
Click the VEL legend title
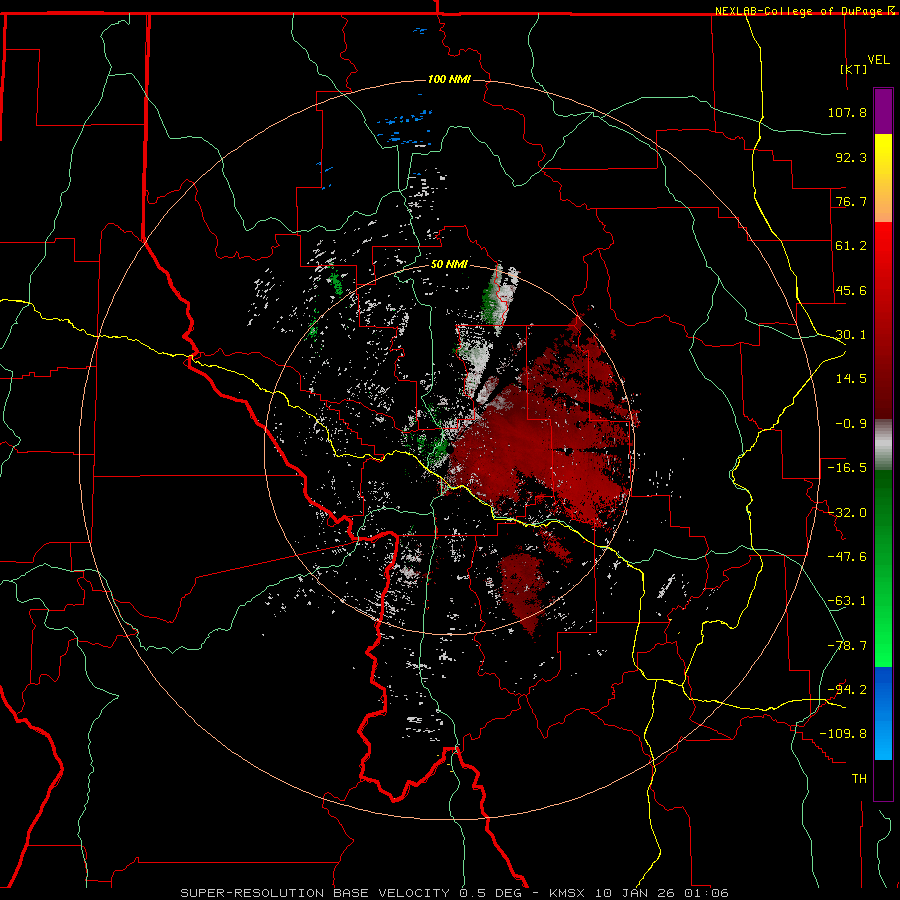pyautogui.click(x=878, y=59)
